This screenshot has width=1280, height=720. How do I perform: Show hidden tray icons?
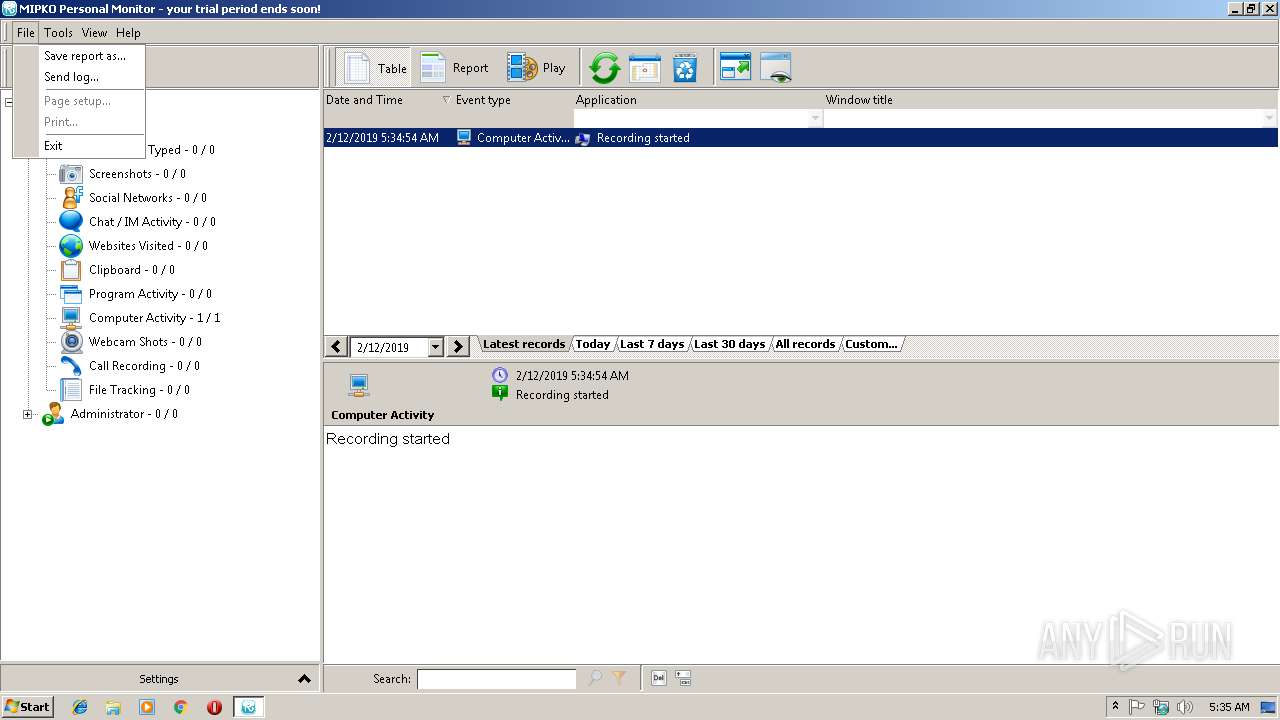click(x=1115, y=707)
